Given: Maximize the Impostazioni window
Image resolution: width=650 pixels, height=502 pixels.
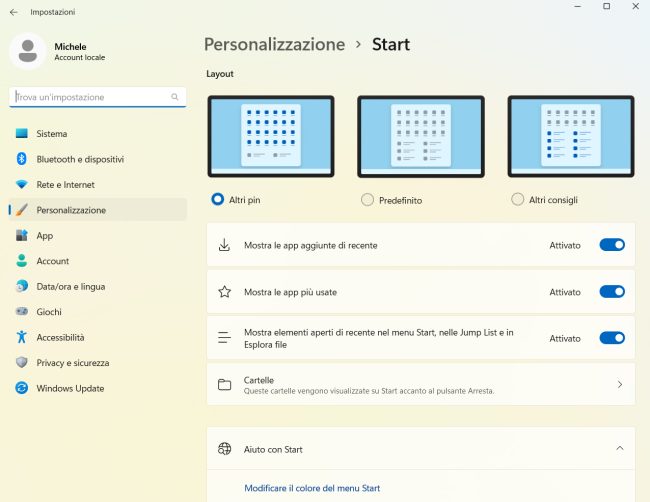Looking at the screenshot, I should pyautogui.click(x=606, y=6).
